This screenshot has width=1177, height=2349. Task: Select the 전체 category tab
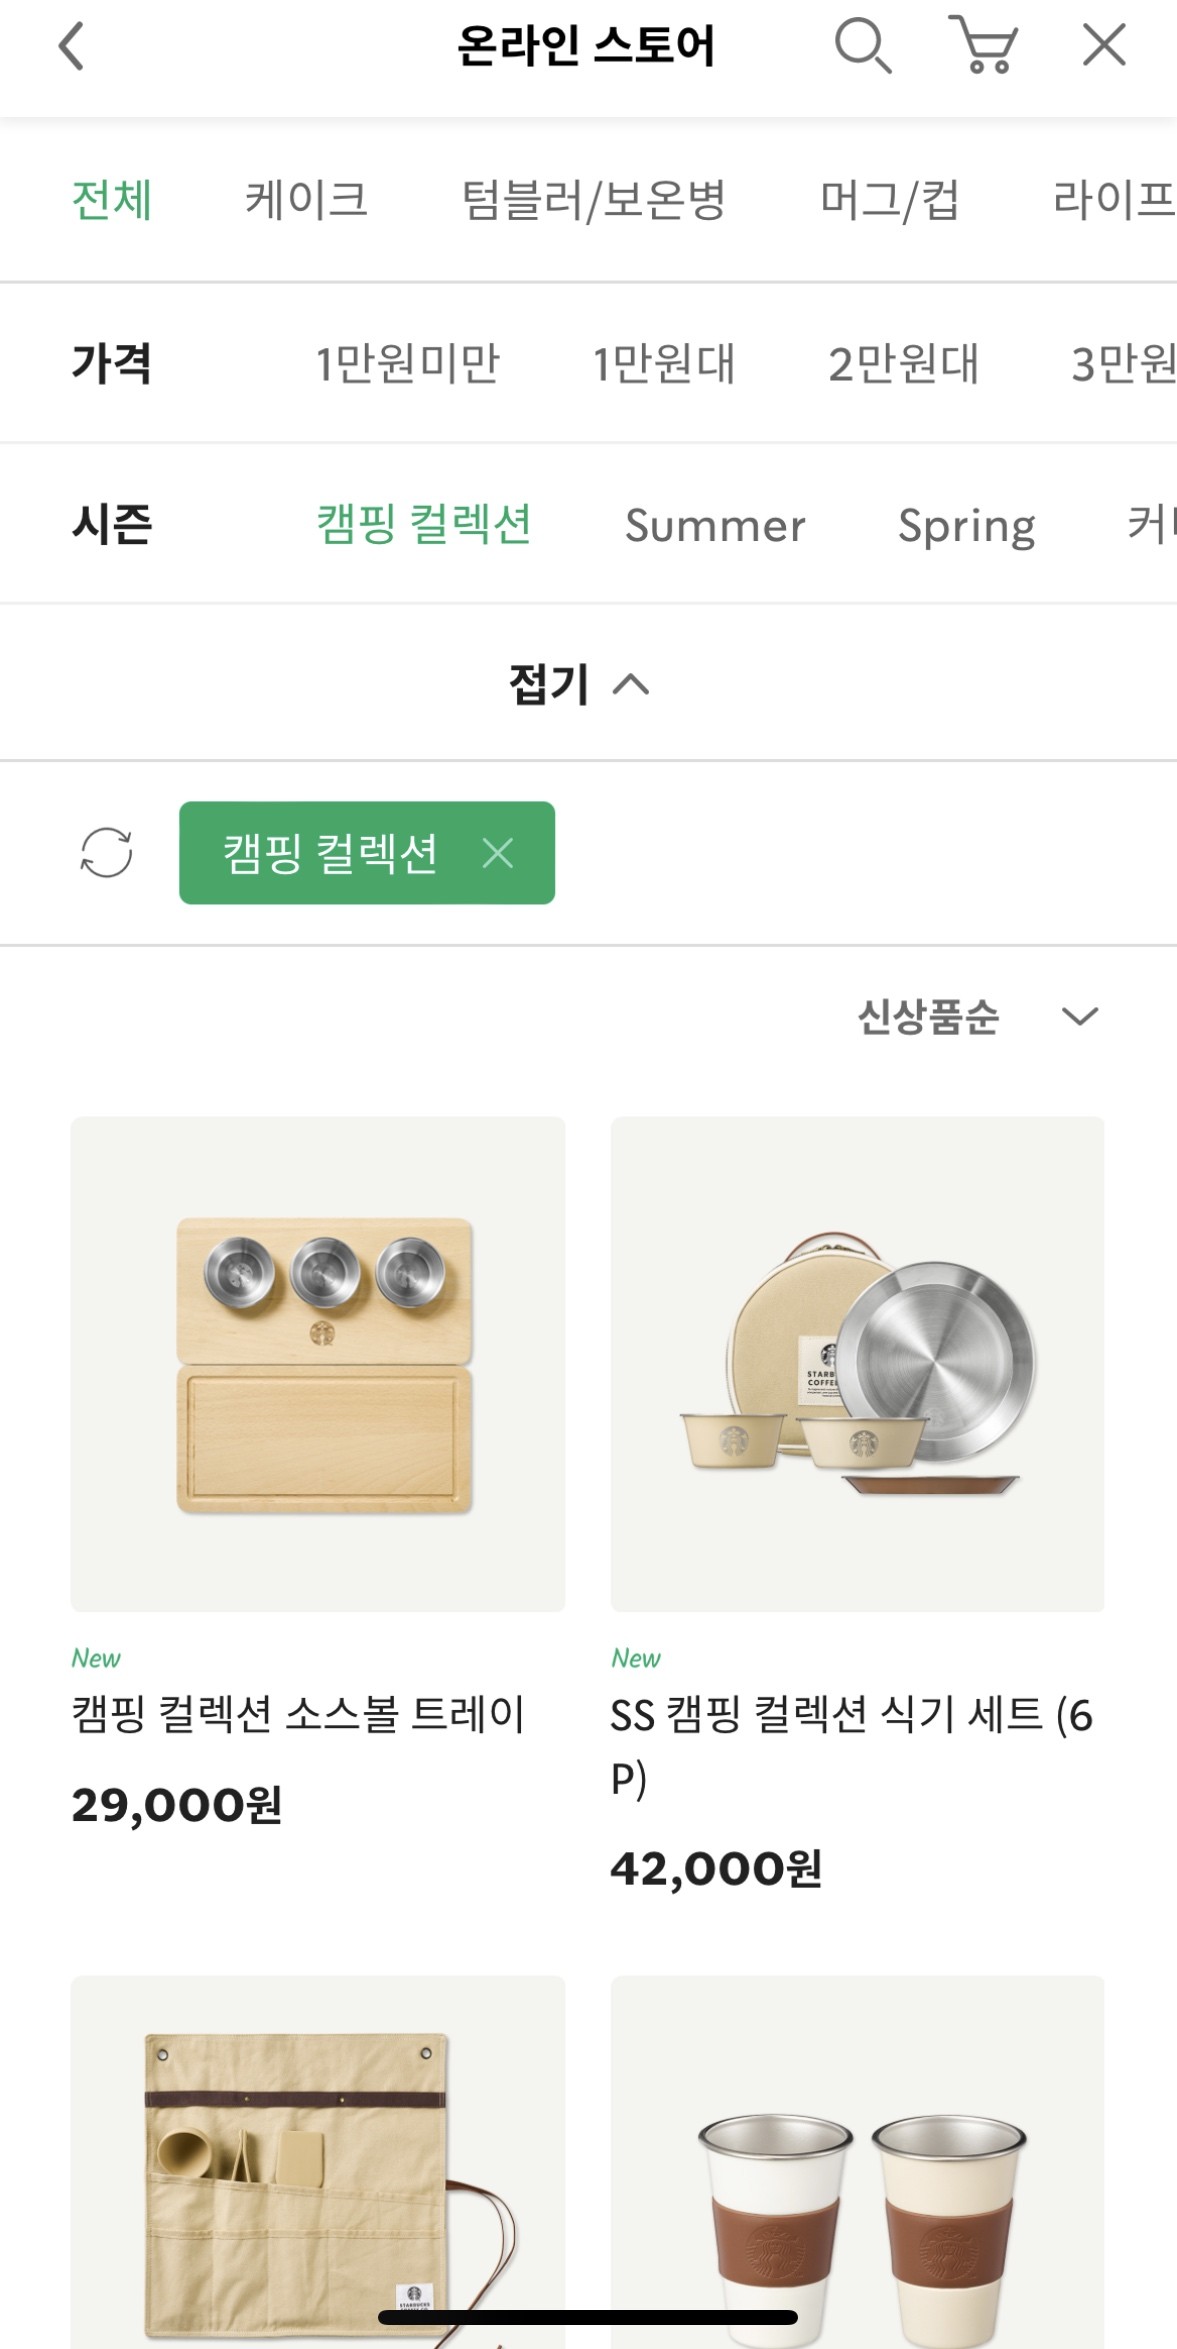[112, 200]
